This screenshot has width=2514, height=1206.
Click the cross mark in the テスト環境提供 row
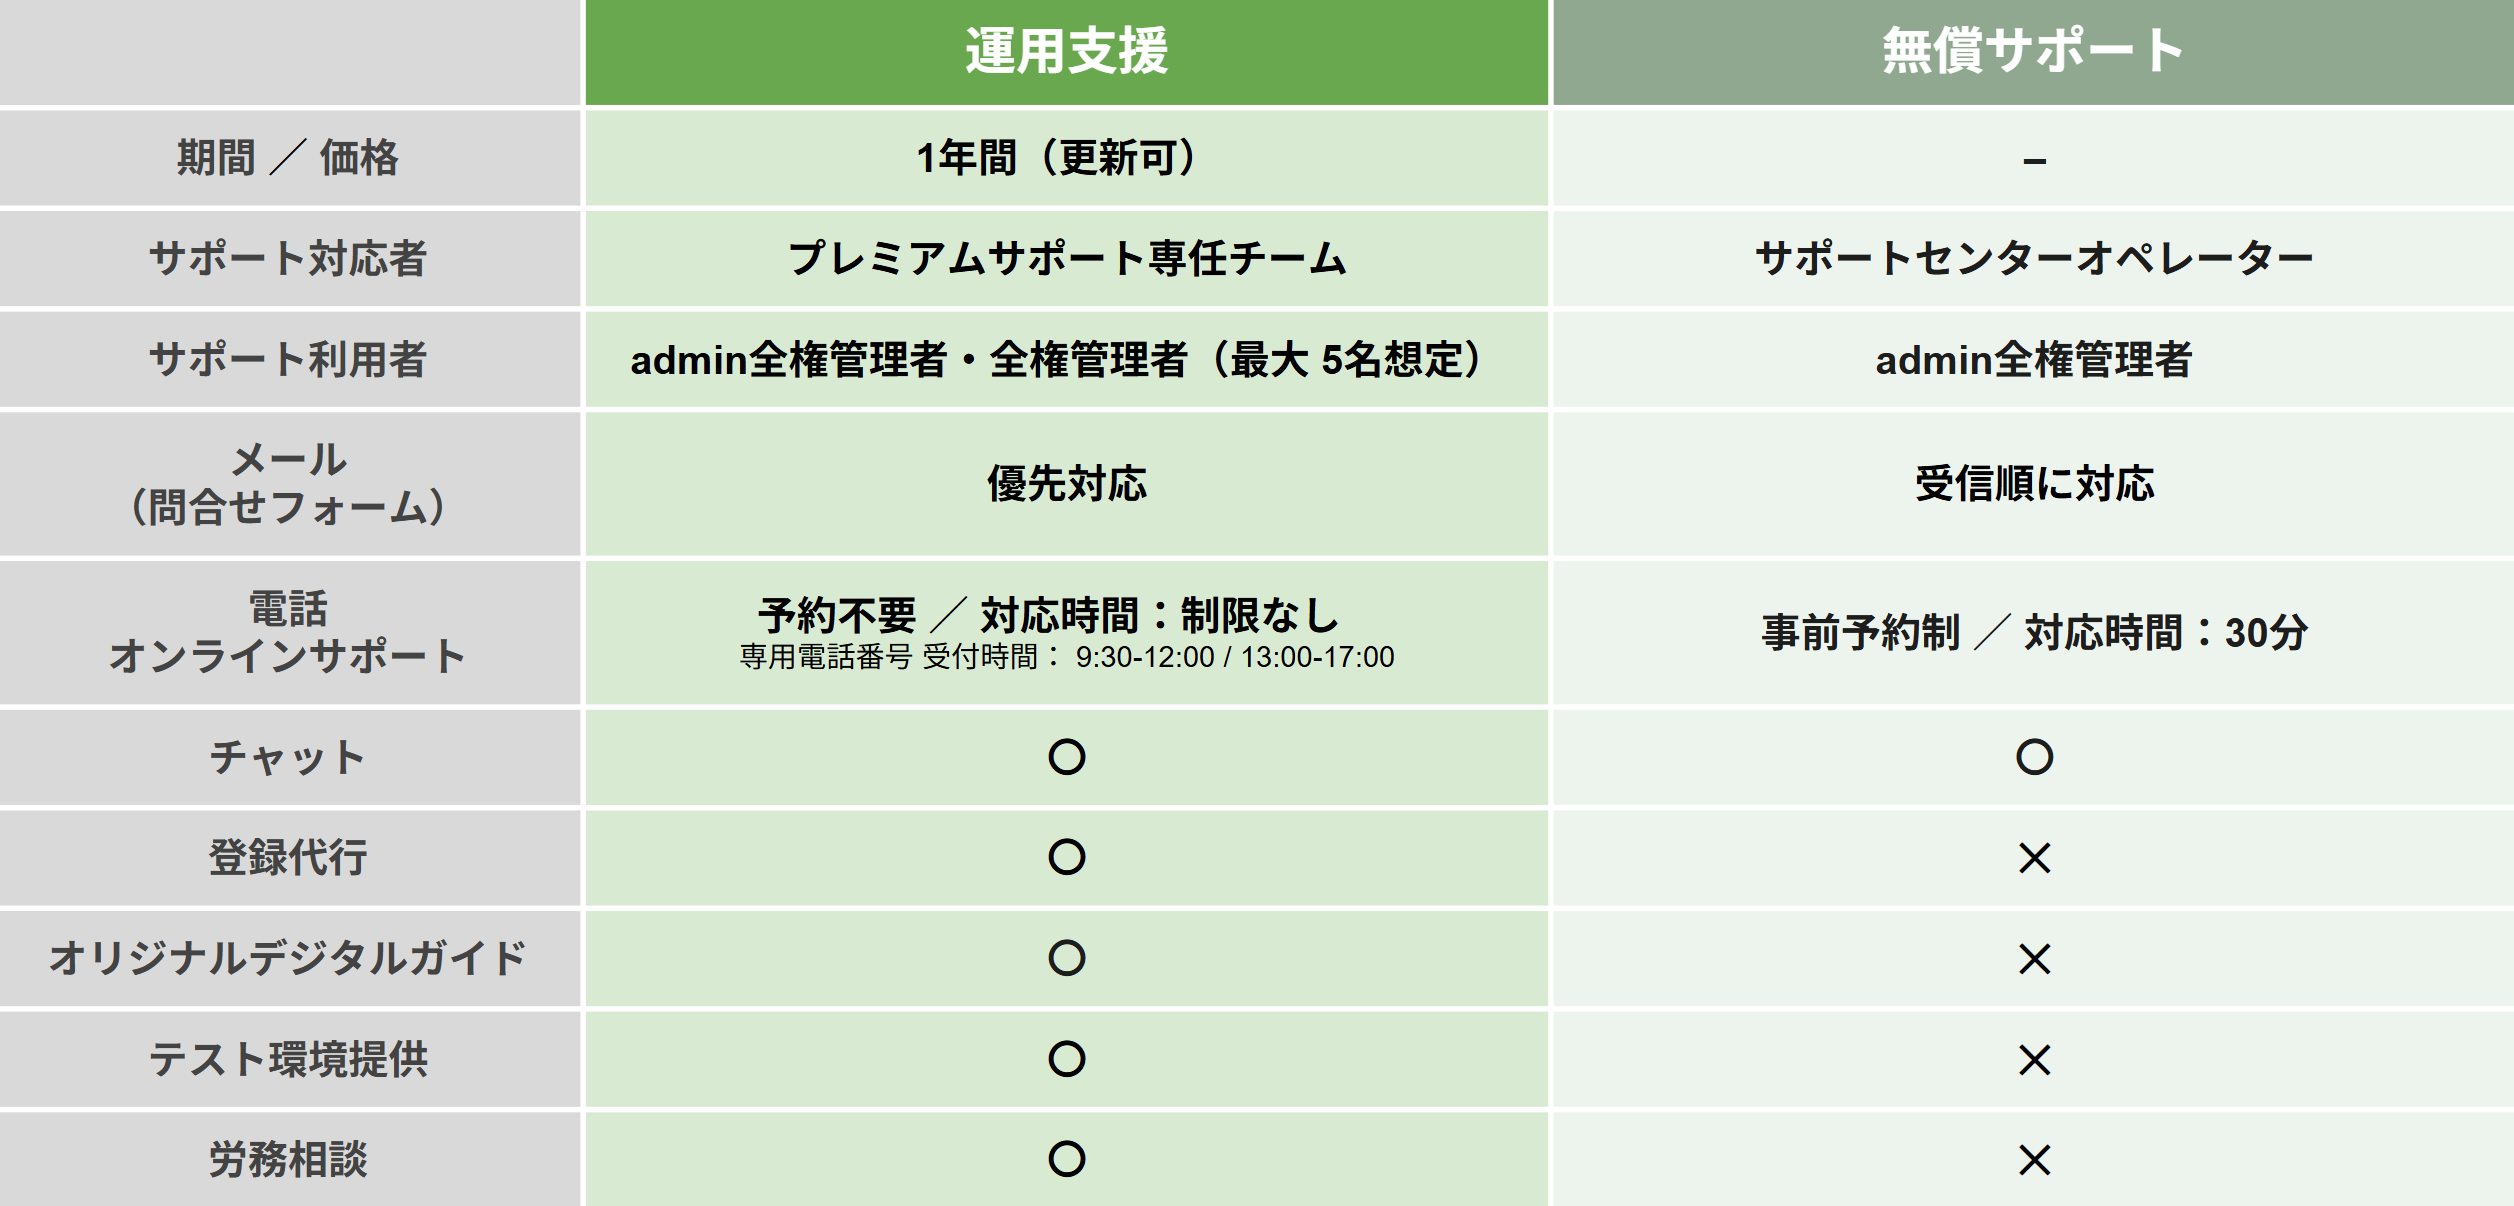tap(2034, 1059)
